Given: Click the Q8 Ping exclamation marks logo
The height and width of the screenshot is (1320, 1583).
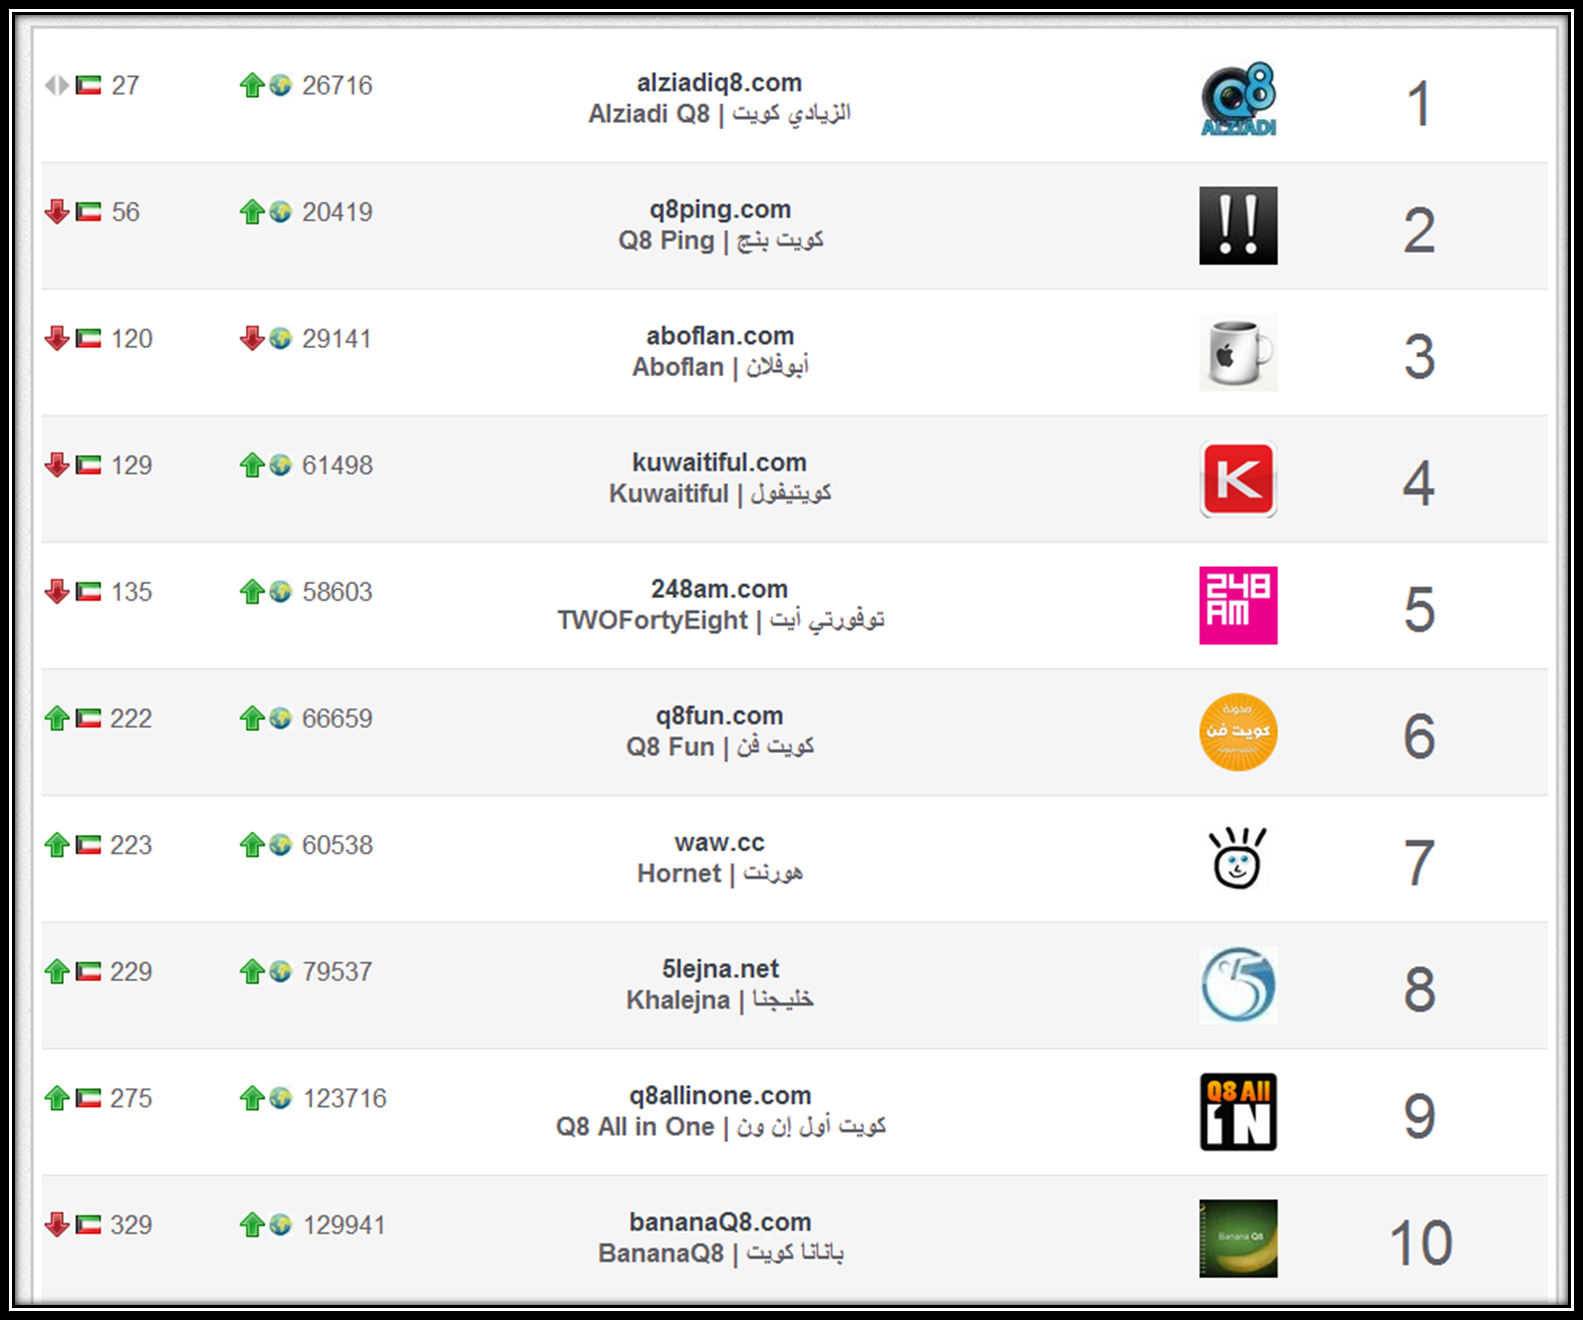Looking at the screenshot, I should click(1238, 226).
